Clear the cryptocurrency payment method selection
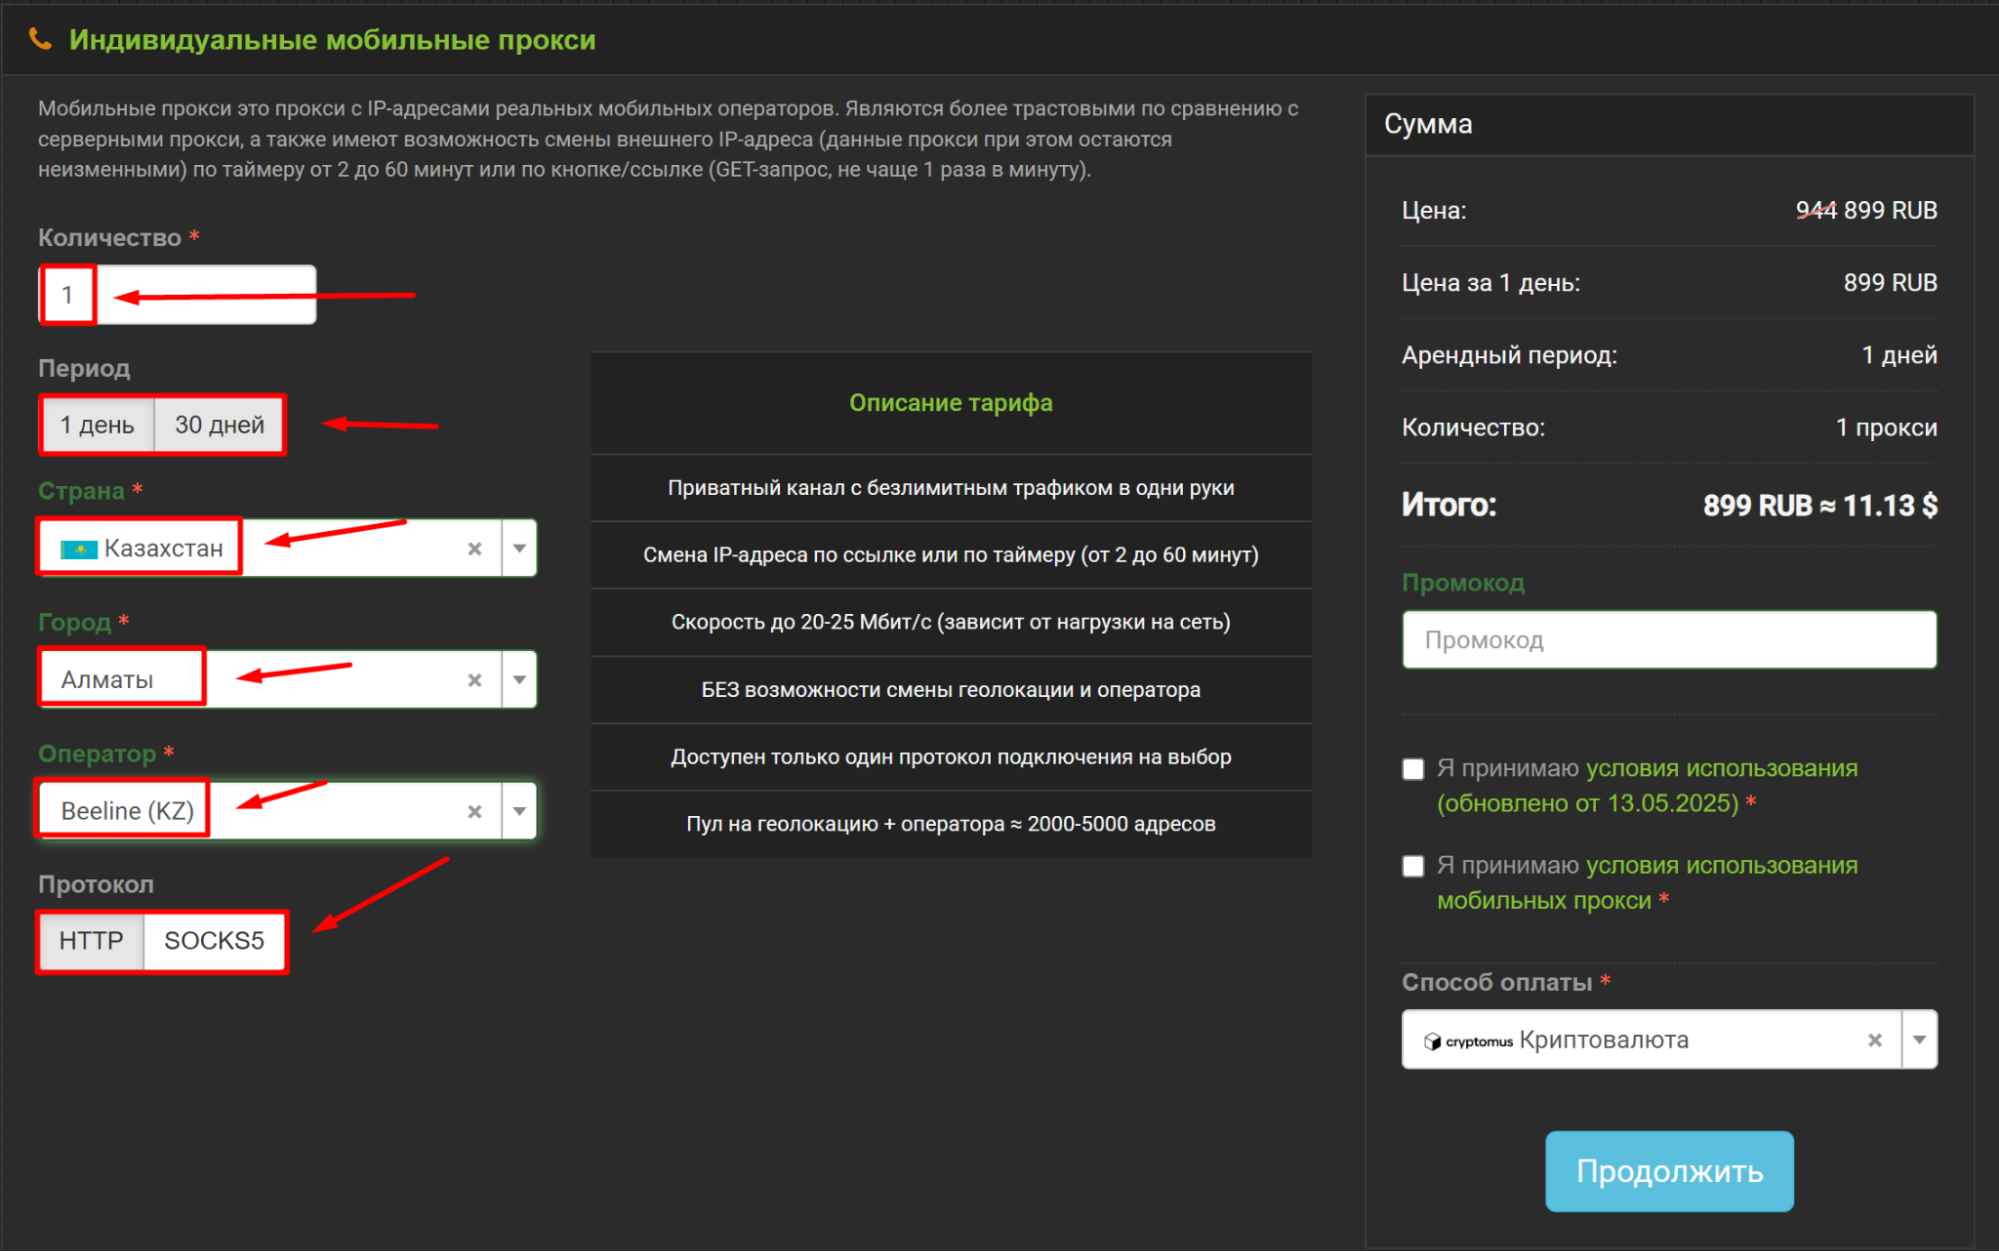1999x1252 pixels. [1875, 1040]
